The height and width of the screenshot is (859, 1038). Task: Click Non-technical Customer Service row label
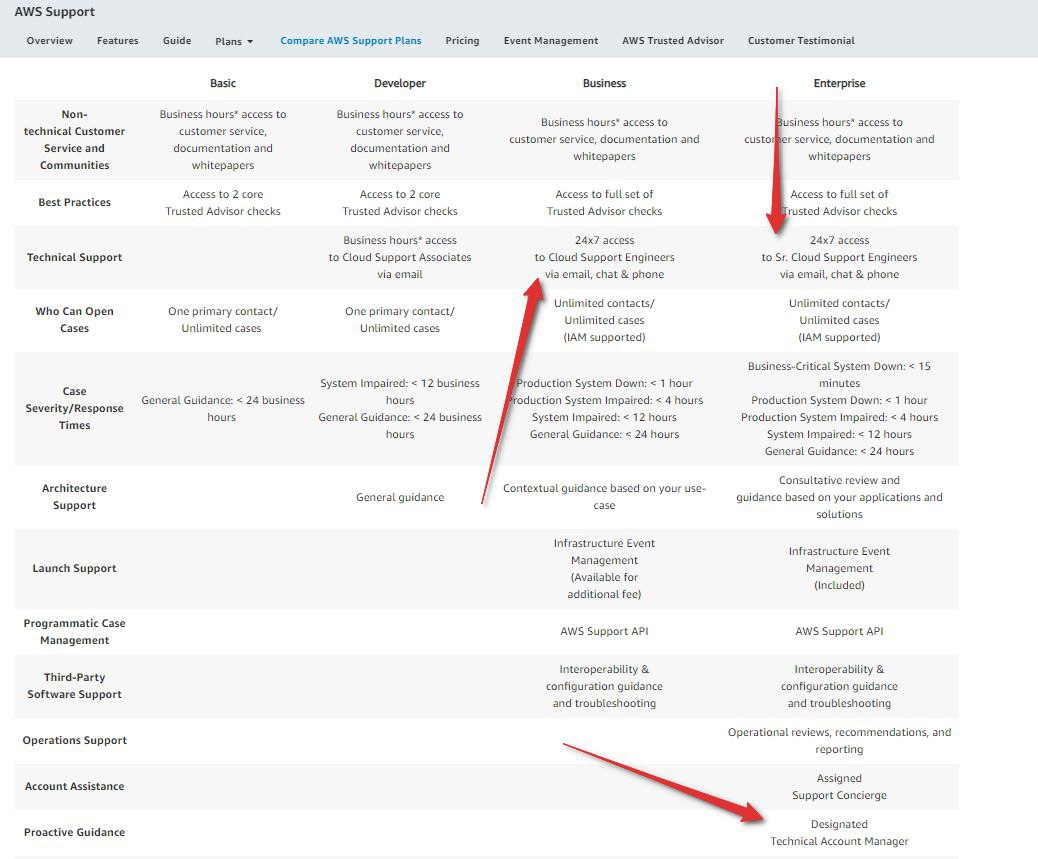(74, 140)
